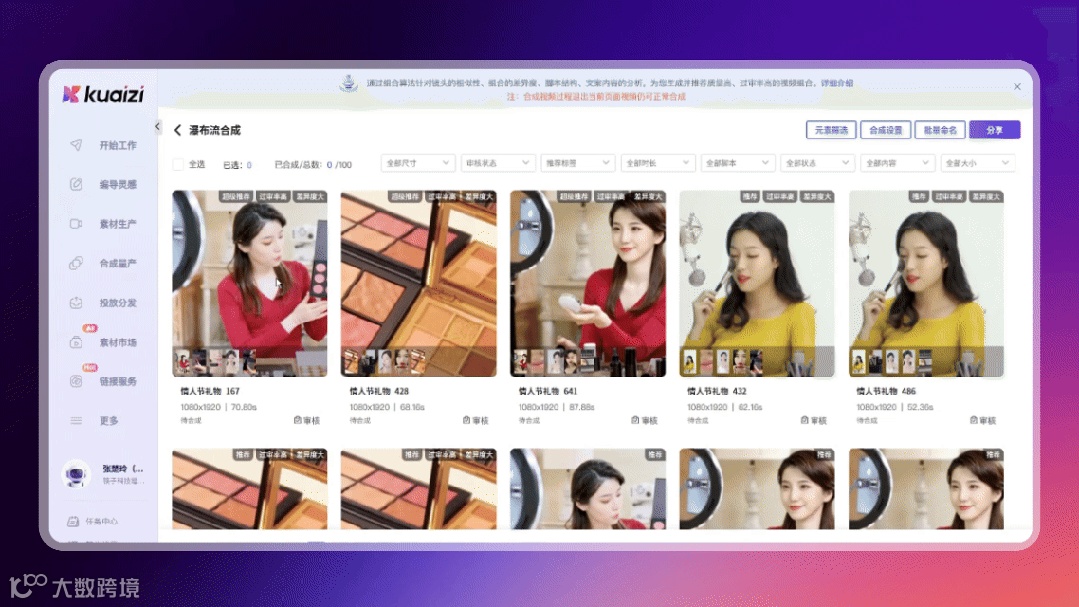1079x607 pixels.
Task: Open 任务中心 calendar icon
Action: click(73, 521)
